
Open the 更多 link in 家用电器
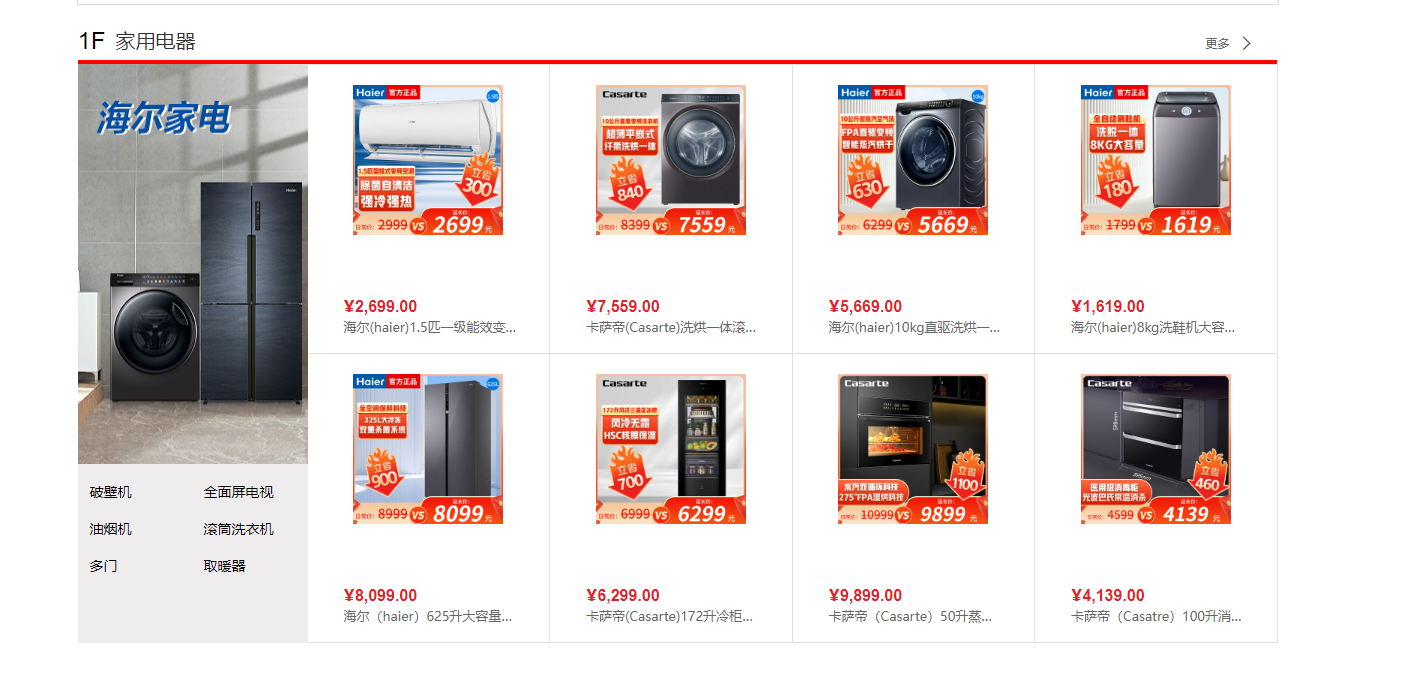[1217, 43]
